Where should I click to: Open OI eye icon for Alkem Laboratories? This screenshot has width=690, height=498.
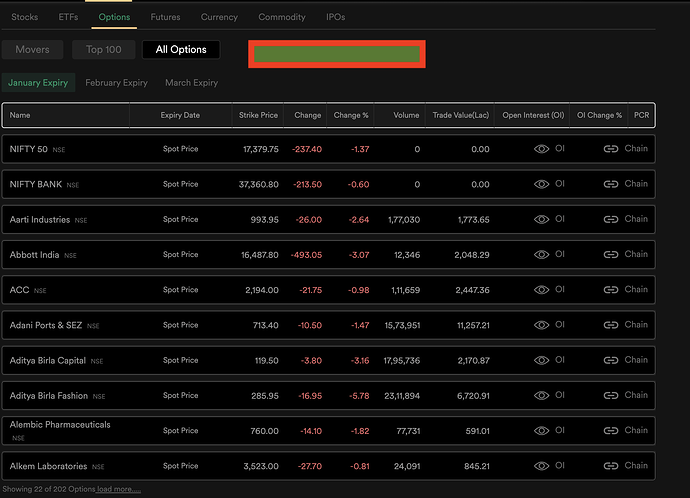pyautogui.click(x=541, y=466)
